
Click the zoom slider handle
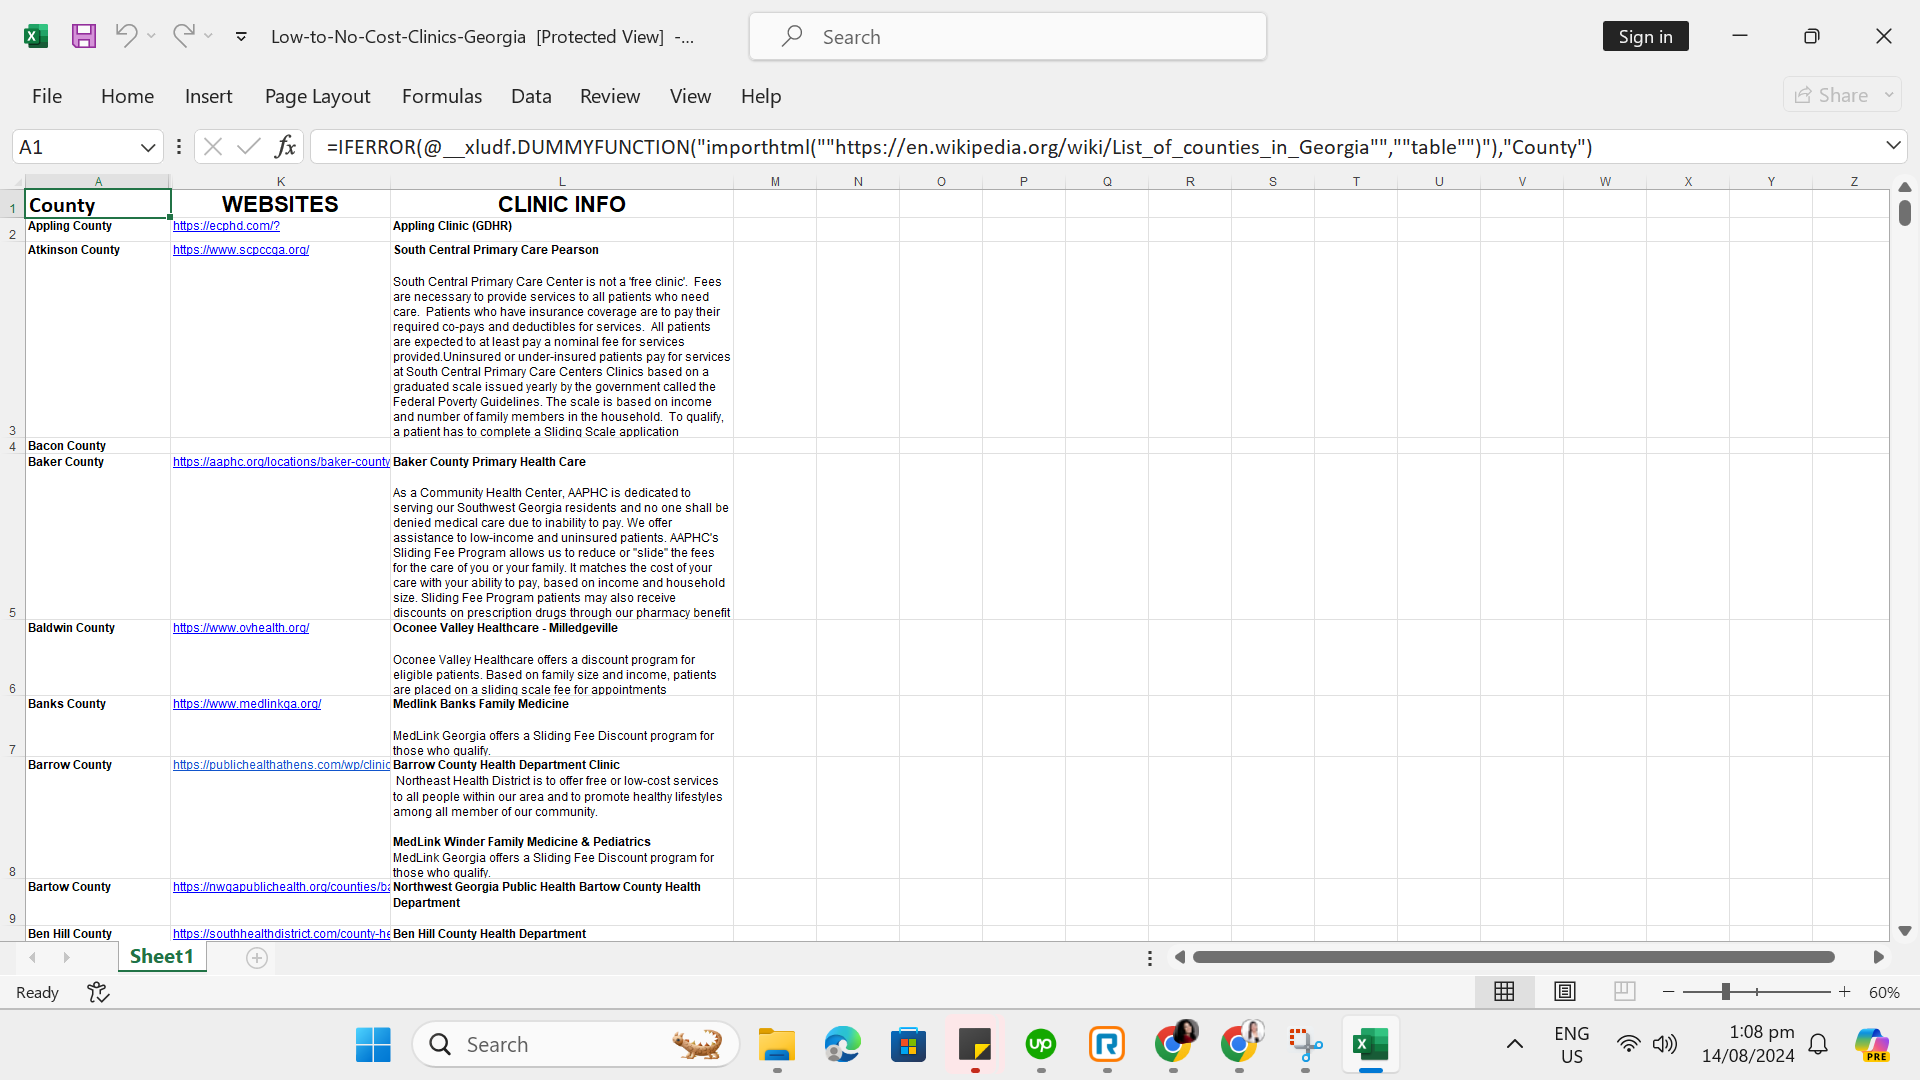click(x=1725, y=992)
